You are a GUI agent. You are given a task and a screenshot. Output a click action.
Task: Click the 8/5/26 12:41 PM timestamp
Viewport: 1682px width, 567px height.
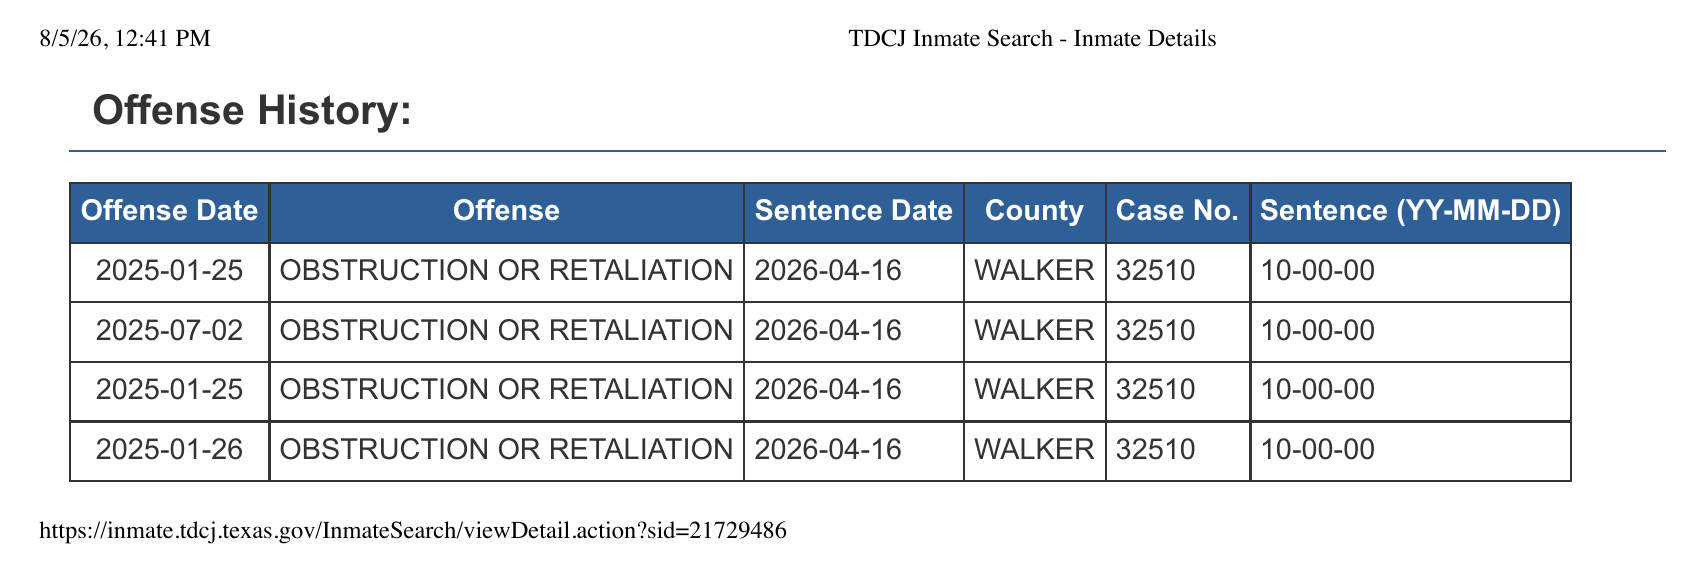125,39
